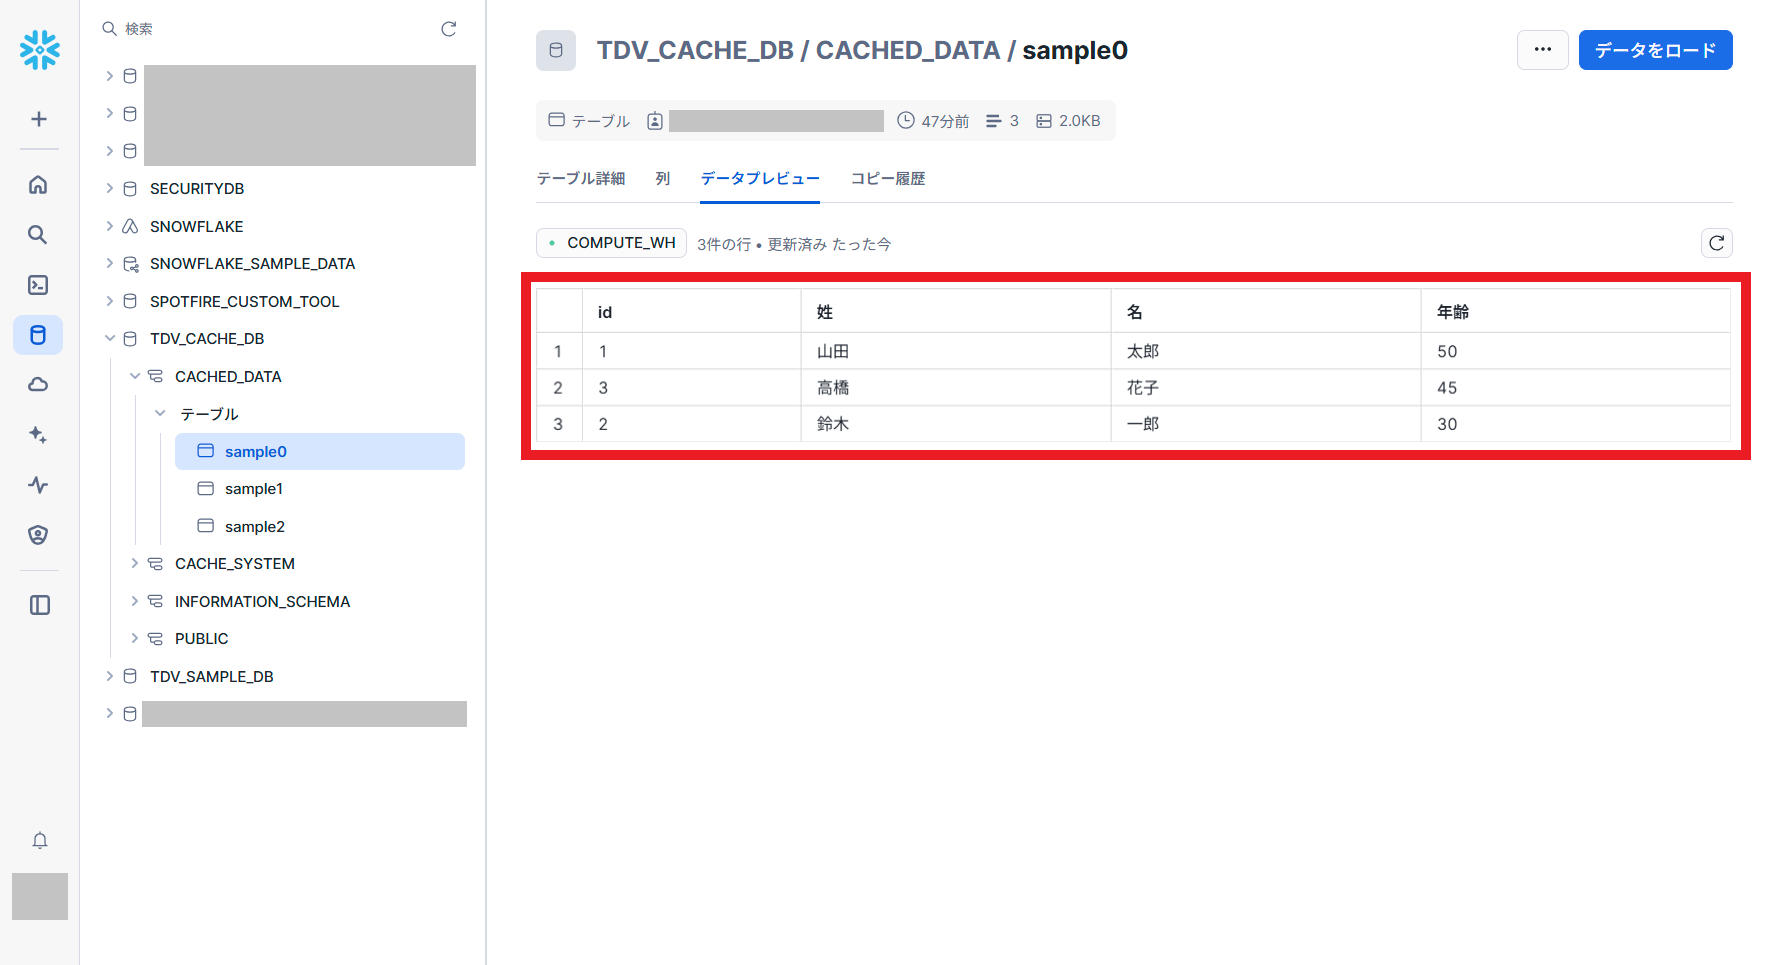Expand the SNOWFLAKE_SAMPLE_DATA node
The image size is (1783, 965).
pyautogui.click(x=110, y=263)
